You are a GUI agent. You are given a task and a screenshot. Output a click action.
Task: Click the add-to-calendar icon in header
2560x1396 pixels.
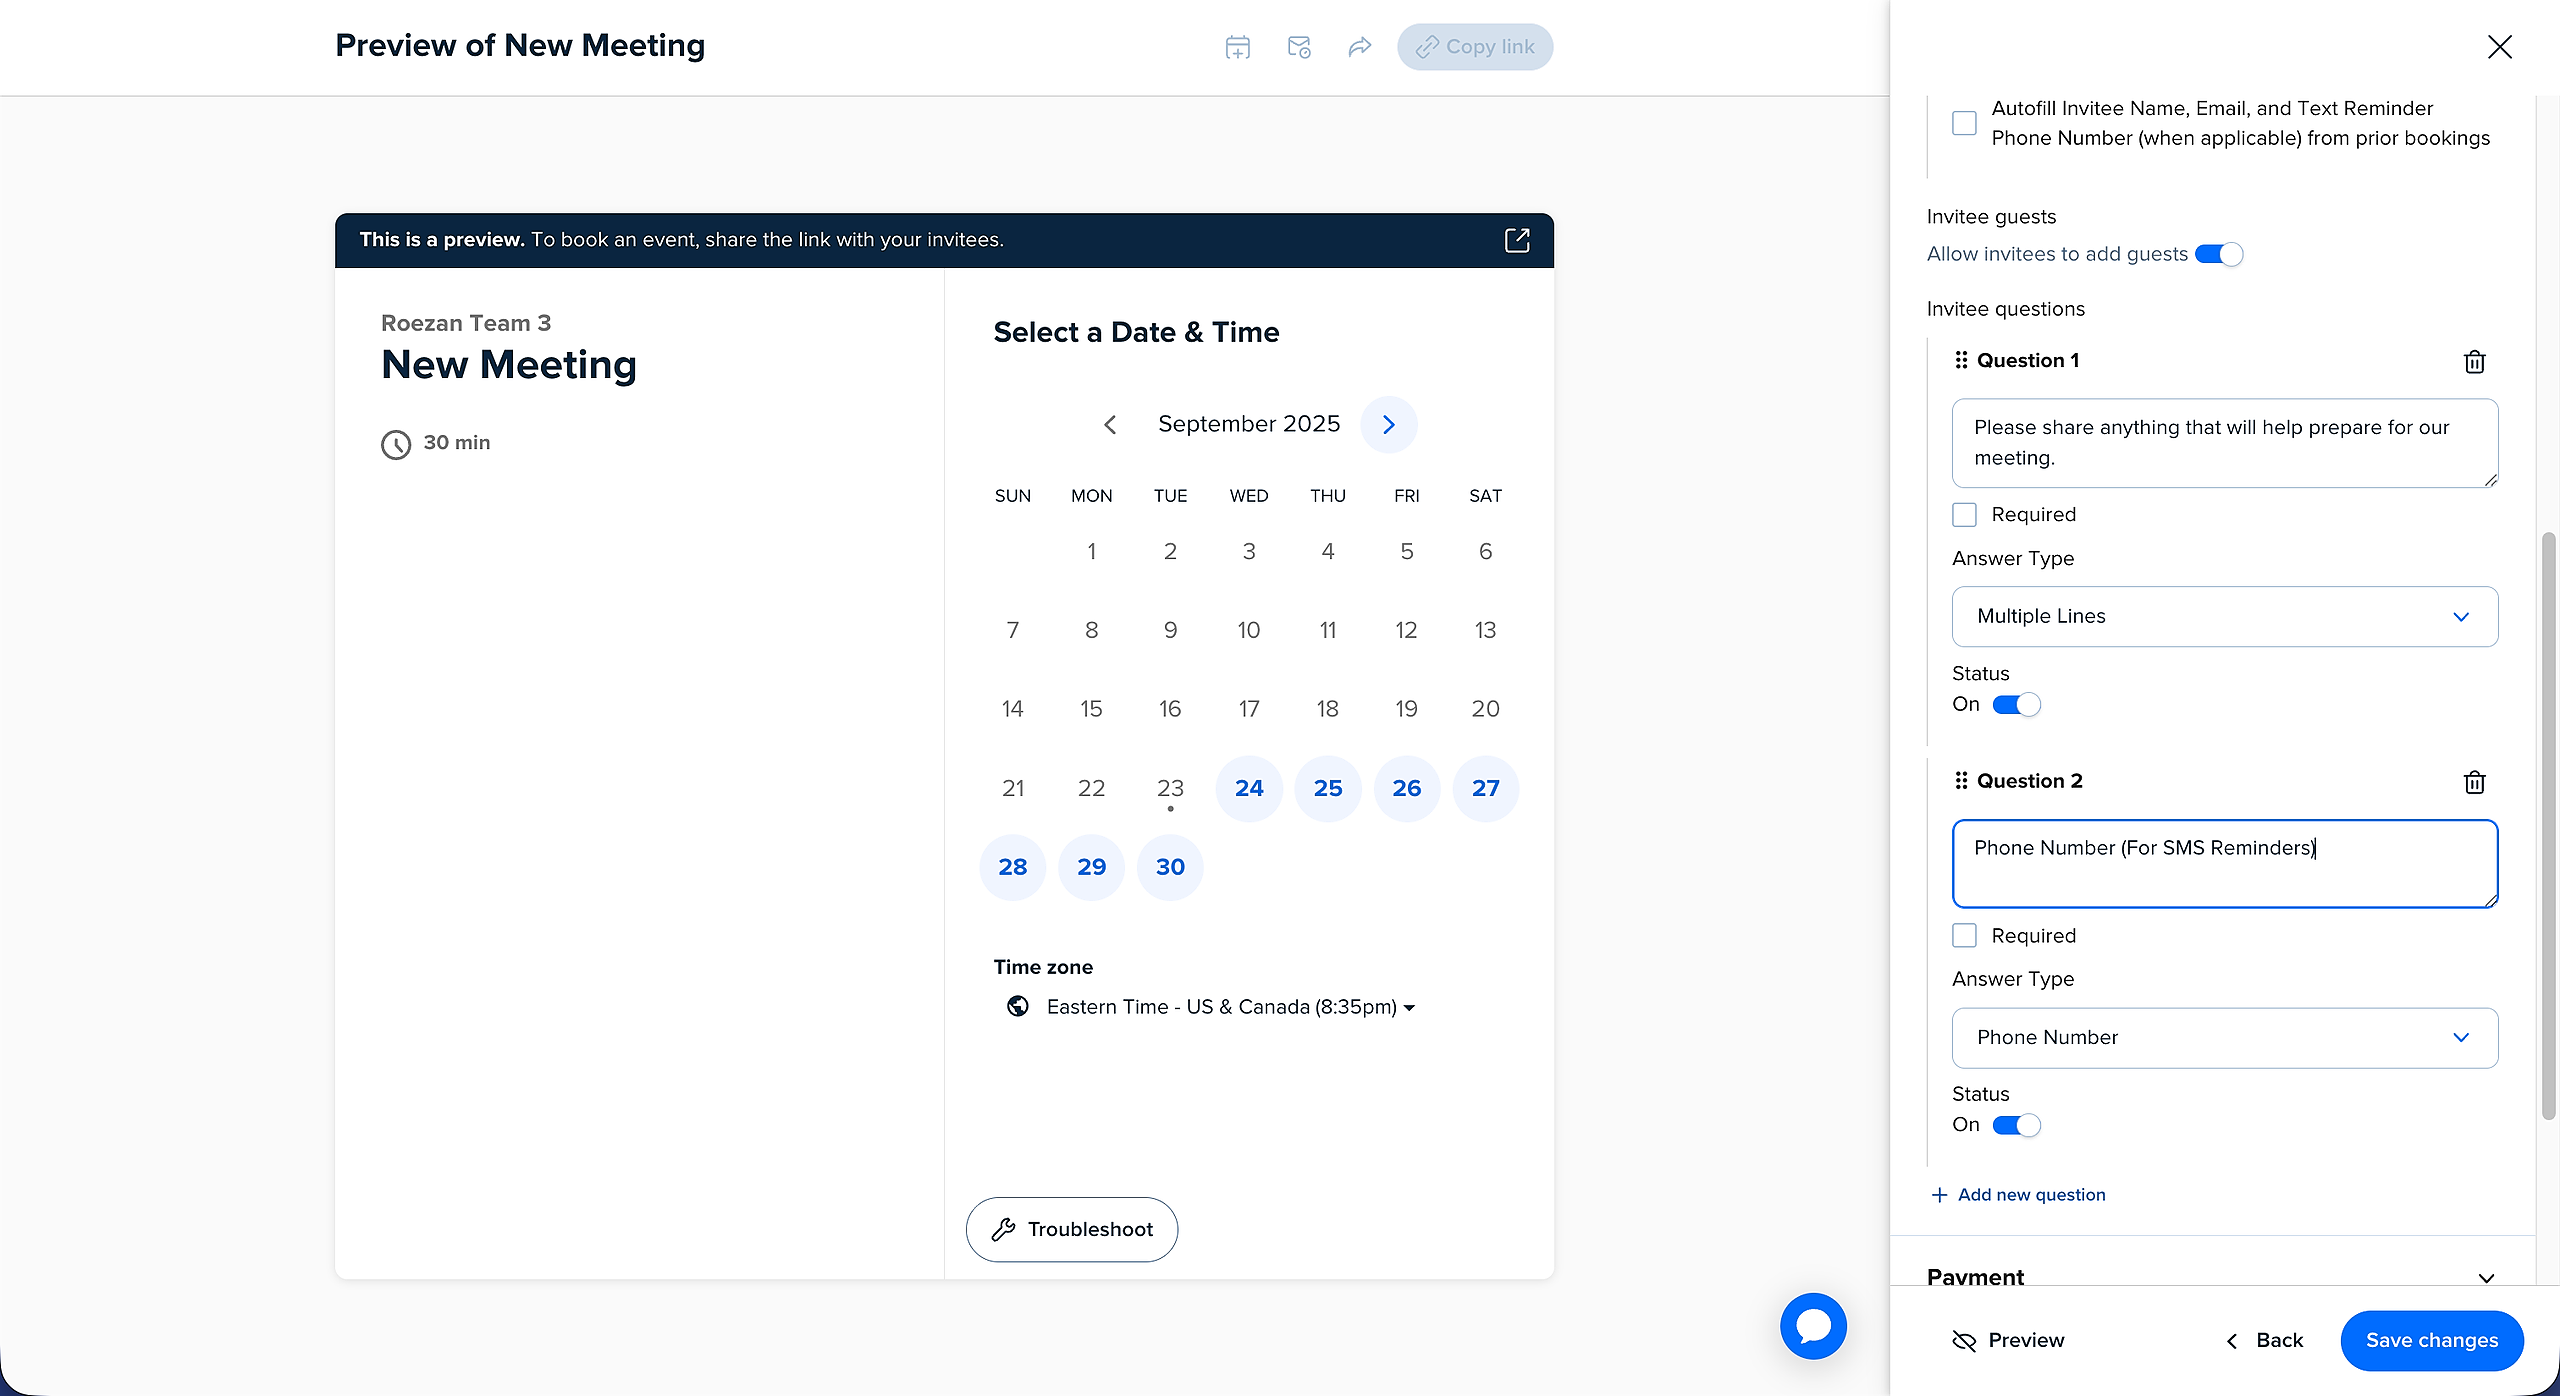pyautogui.click(x=1238, y=47)
